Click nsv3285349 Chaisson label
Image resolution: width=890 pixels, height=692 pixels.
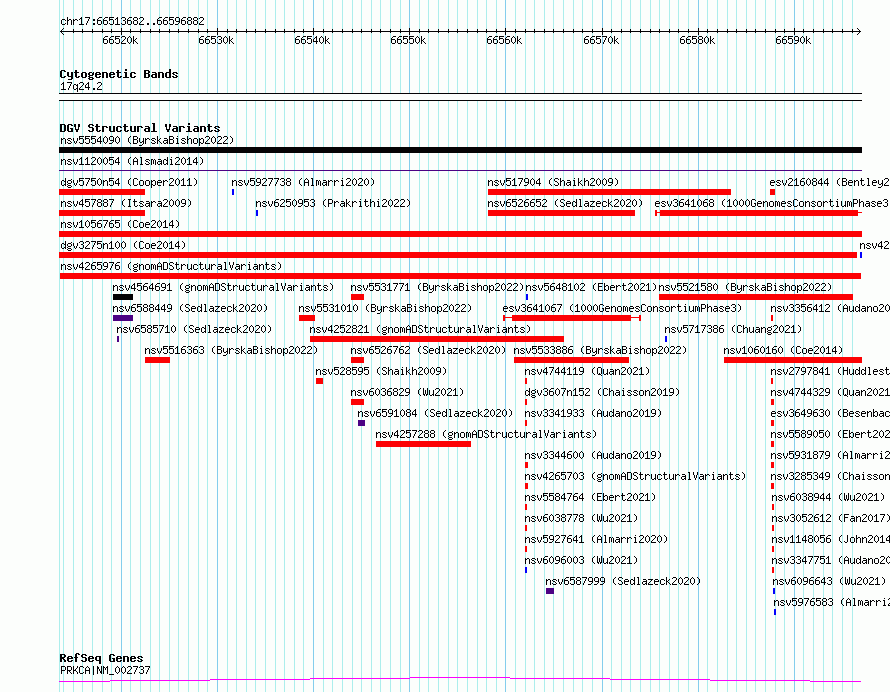point(830,476)
